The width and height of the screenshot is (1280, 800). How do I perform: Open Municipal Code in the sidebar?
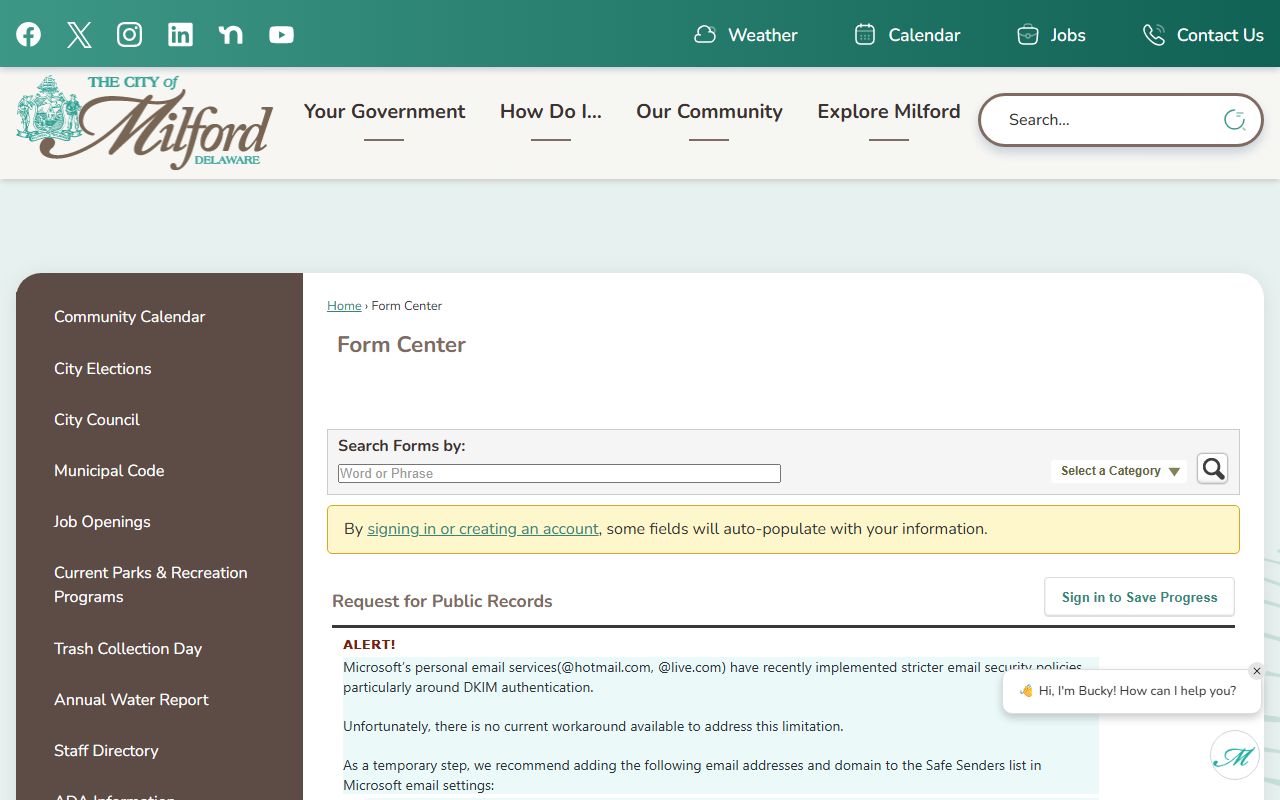[109, 471]
